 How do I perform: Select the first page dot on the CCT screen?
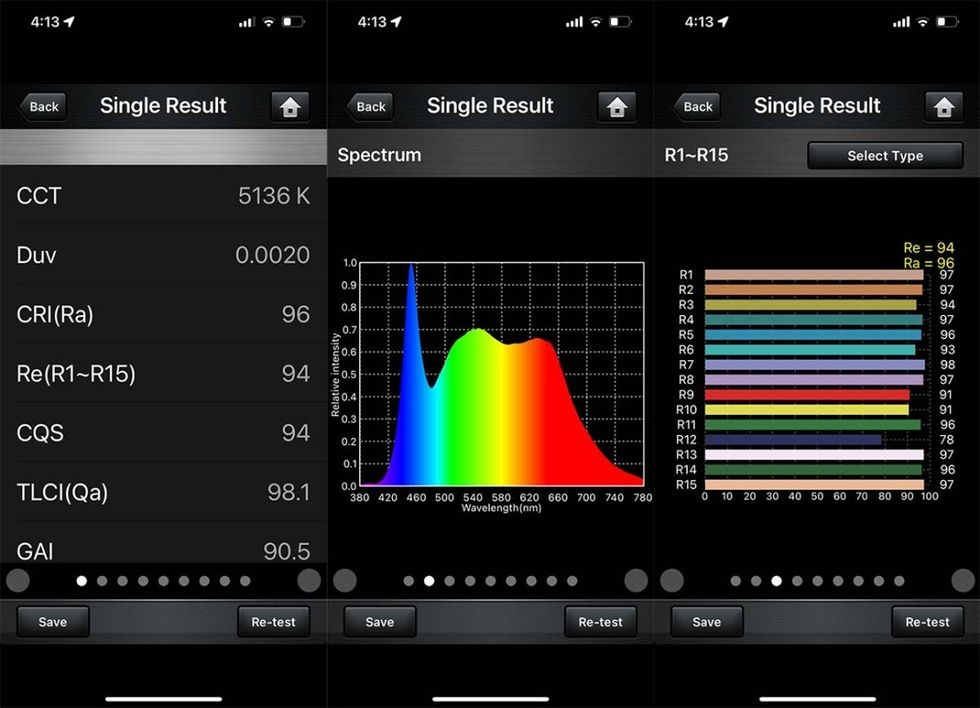(x=81, y=581)
